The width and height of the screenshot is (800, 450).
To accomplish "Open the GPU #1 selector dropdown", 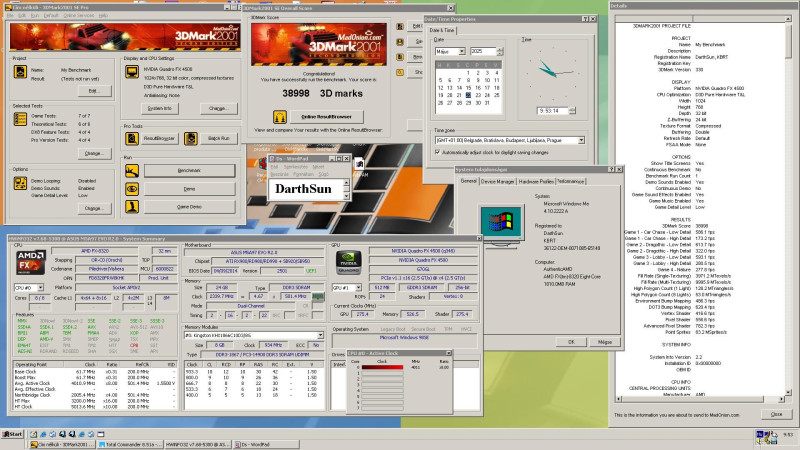I will [x=359, y=288].
